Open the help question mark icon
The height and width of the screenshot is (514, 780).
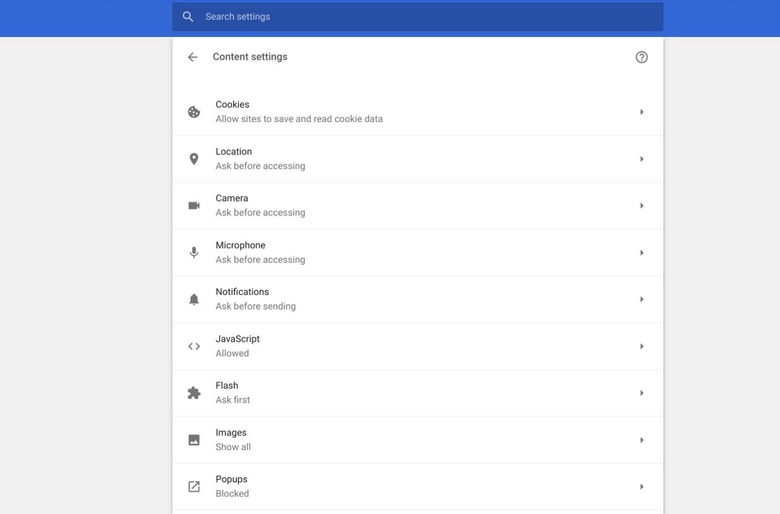point(642,57)
